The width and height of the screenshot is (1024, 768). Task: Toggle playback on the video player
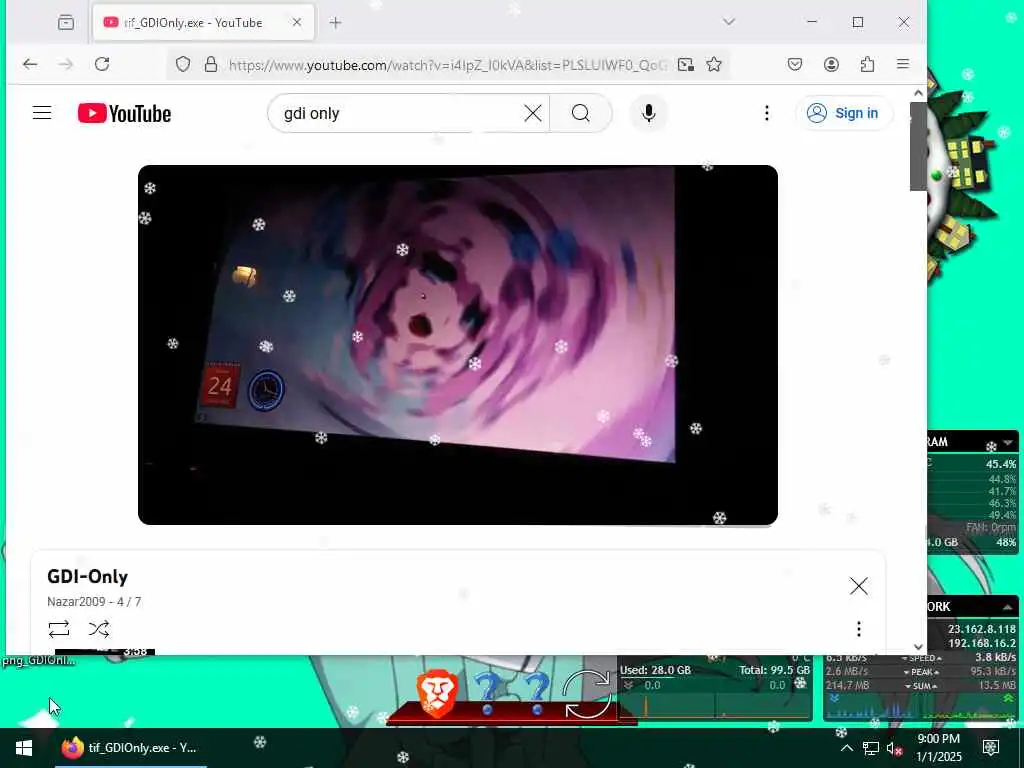(458, 345)
